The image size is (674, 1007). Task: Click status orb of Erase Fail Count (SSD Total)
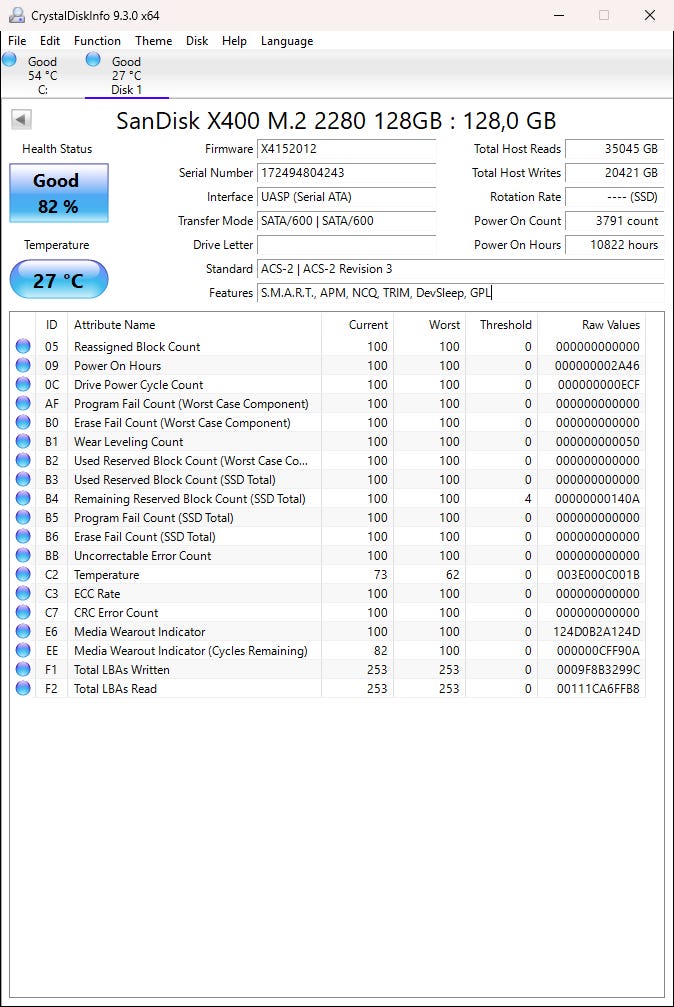coord(23,536)
